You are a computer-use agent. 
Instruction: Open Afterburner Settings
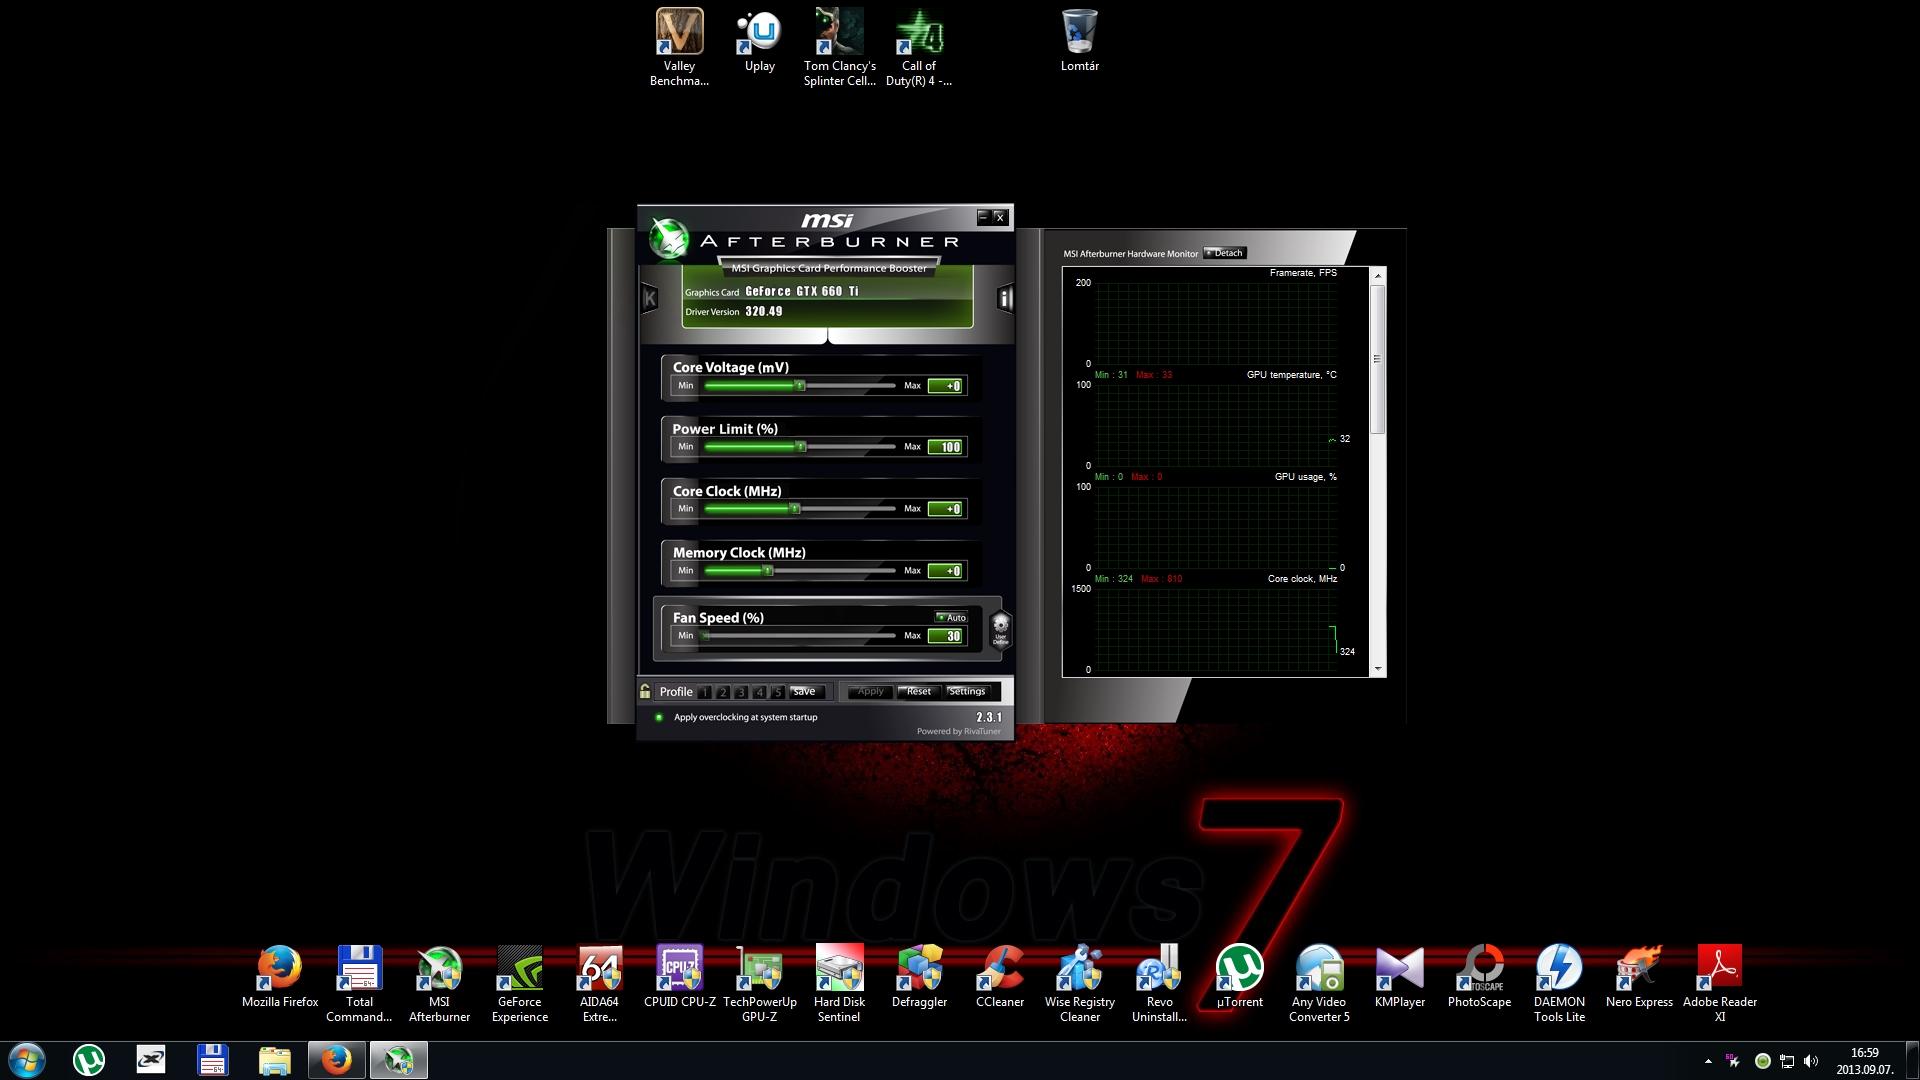(967, 692)
